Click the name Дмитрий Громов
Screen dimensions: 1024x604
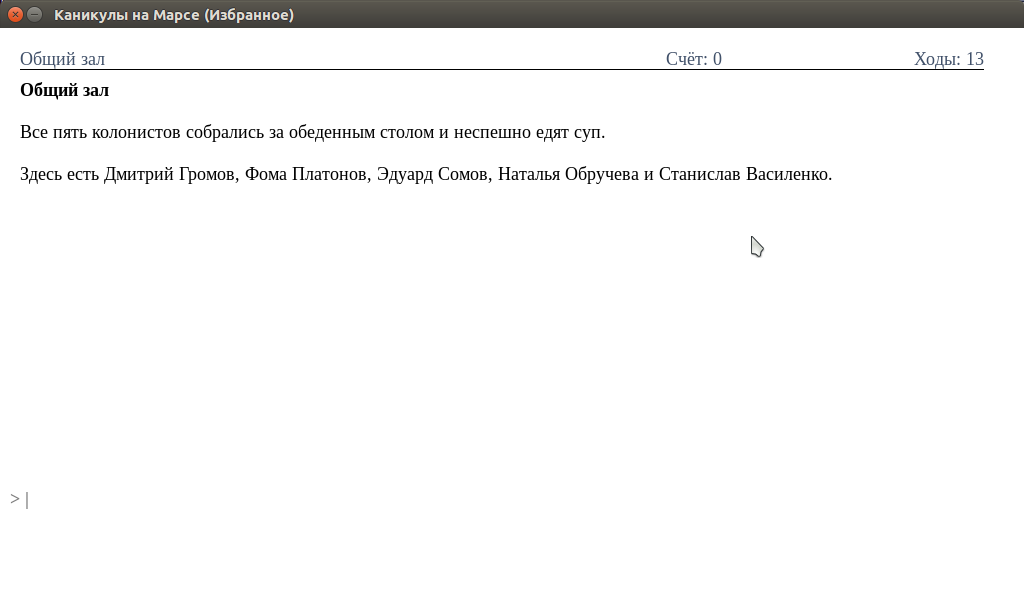click(x=170, y=175)
